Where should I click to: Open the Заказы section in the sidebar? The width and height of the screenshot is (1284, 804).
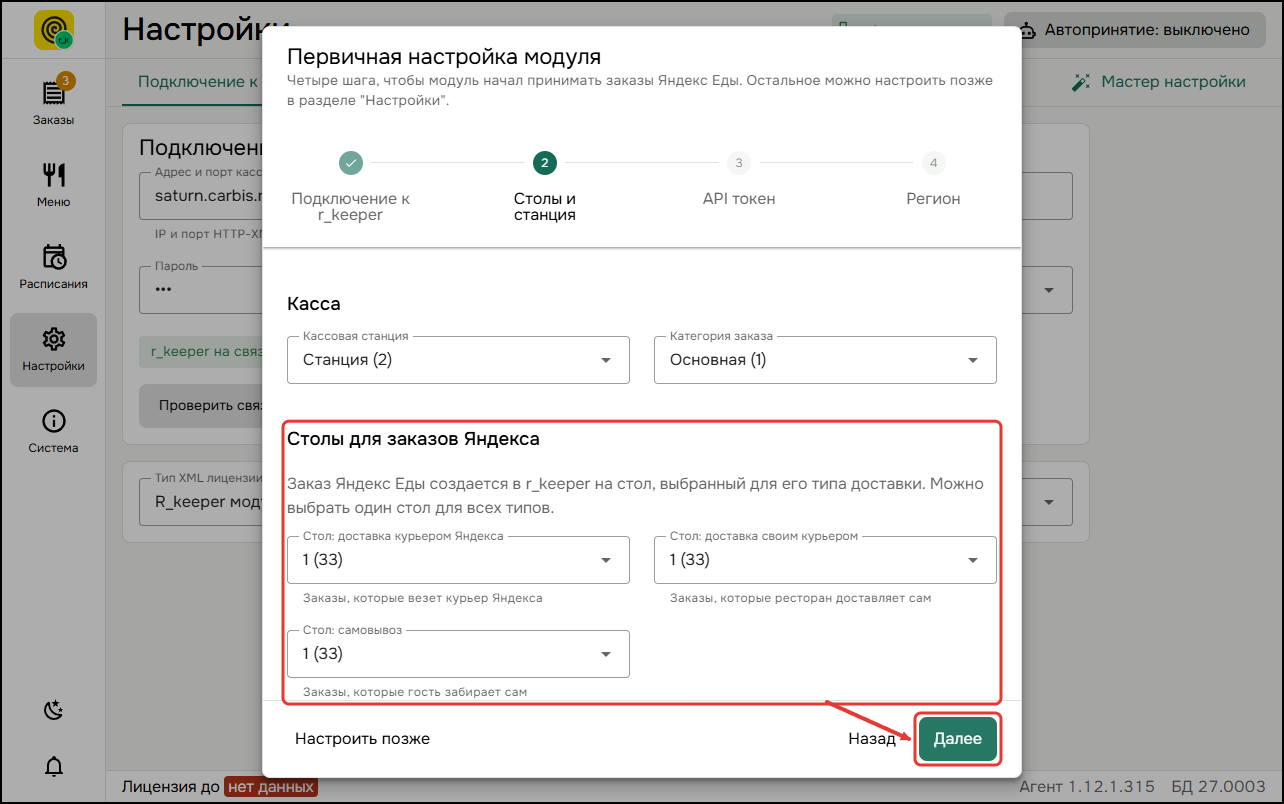(x=53, y=101)
